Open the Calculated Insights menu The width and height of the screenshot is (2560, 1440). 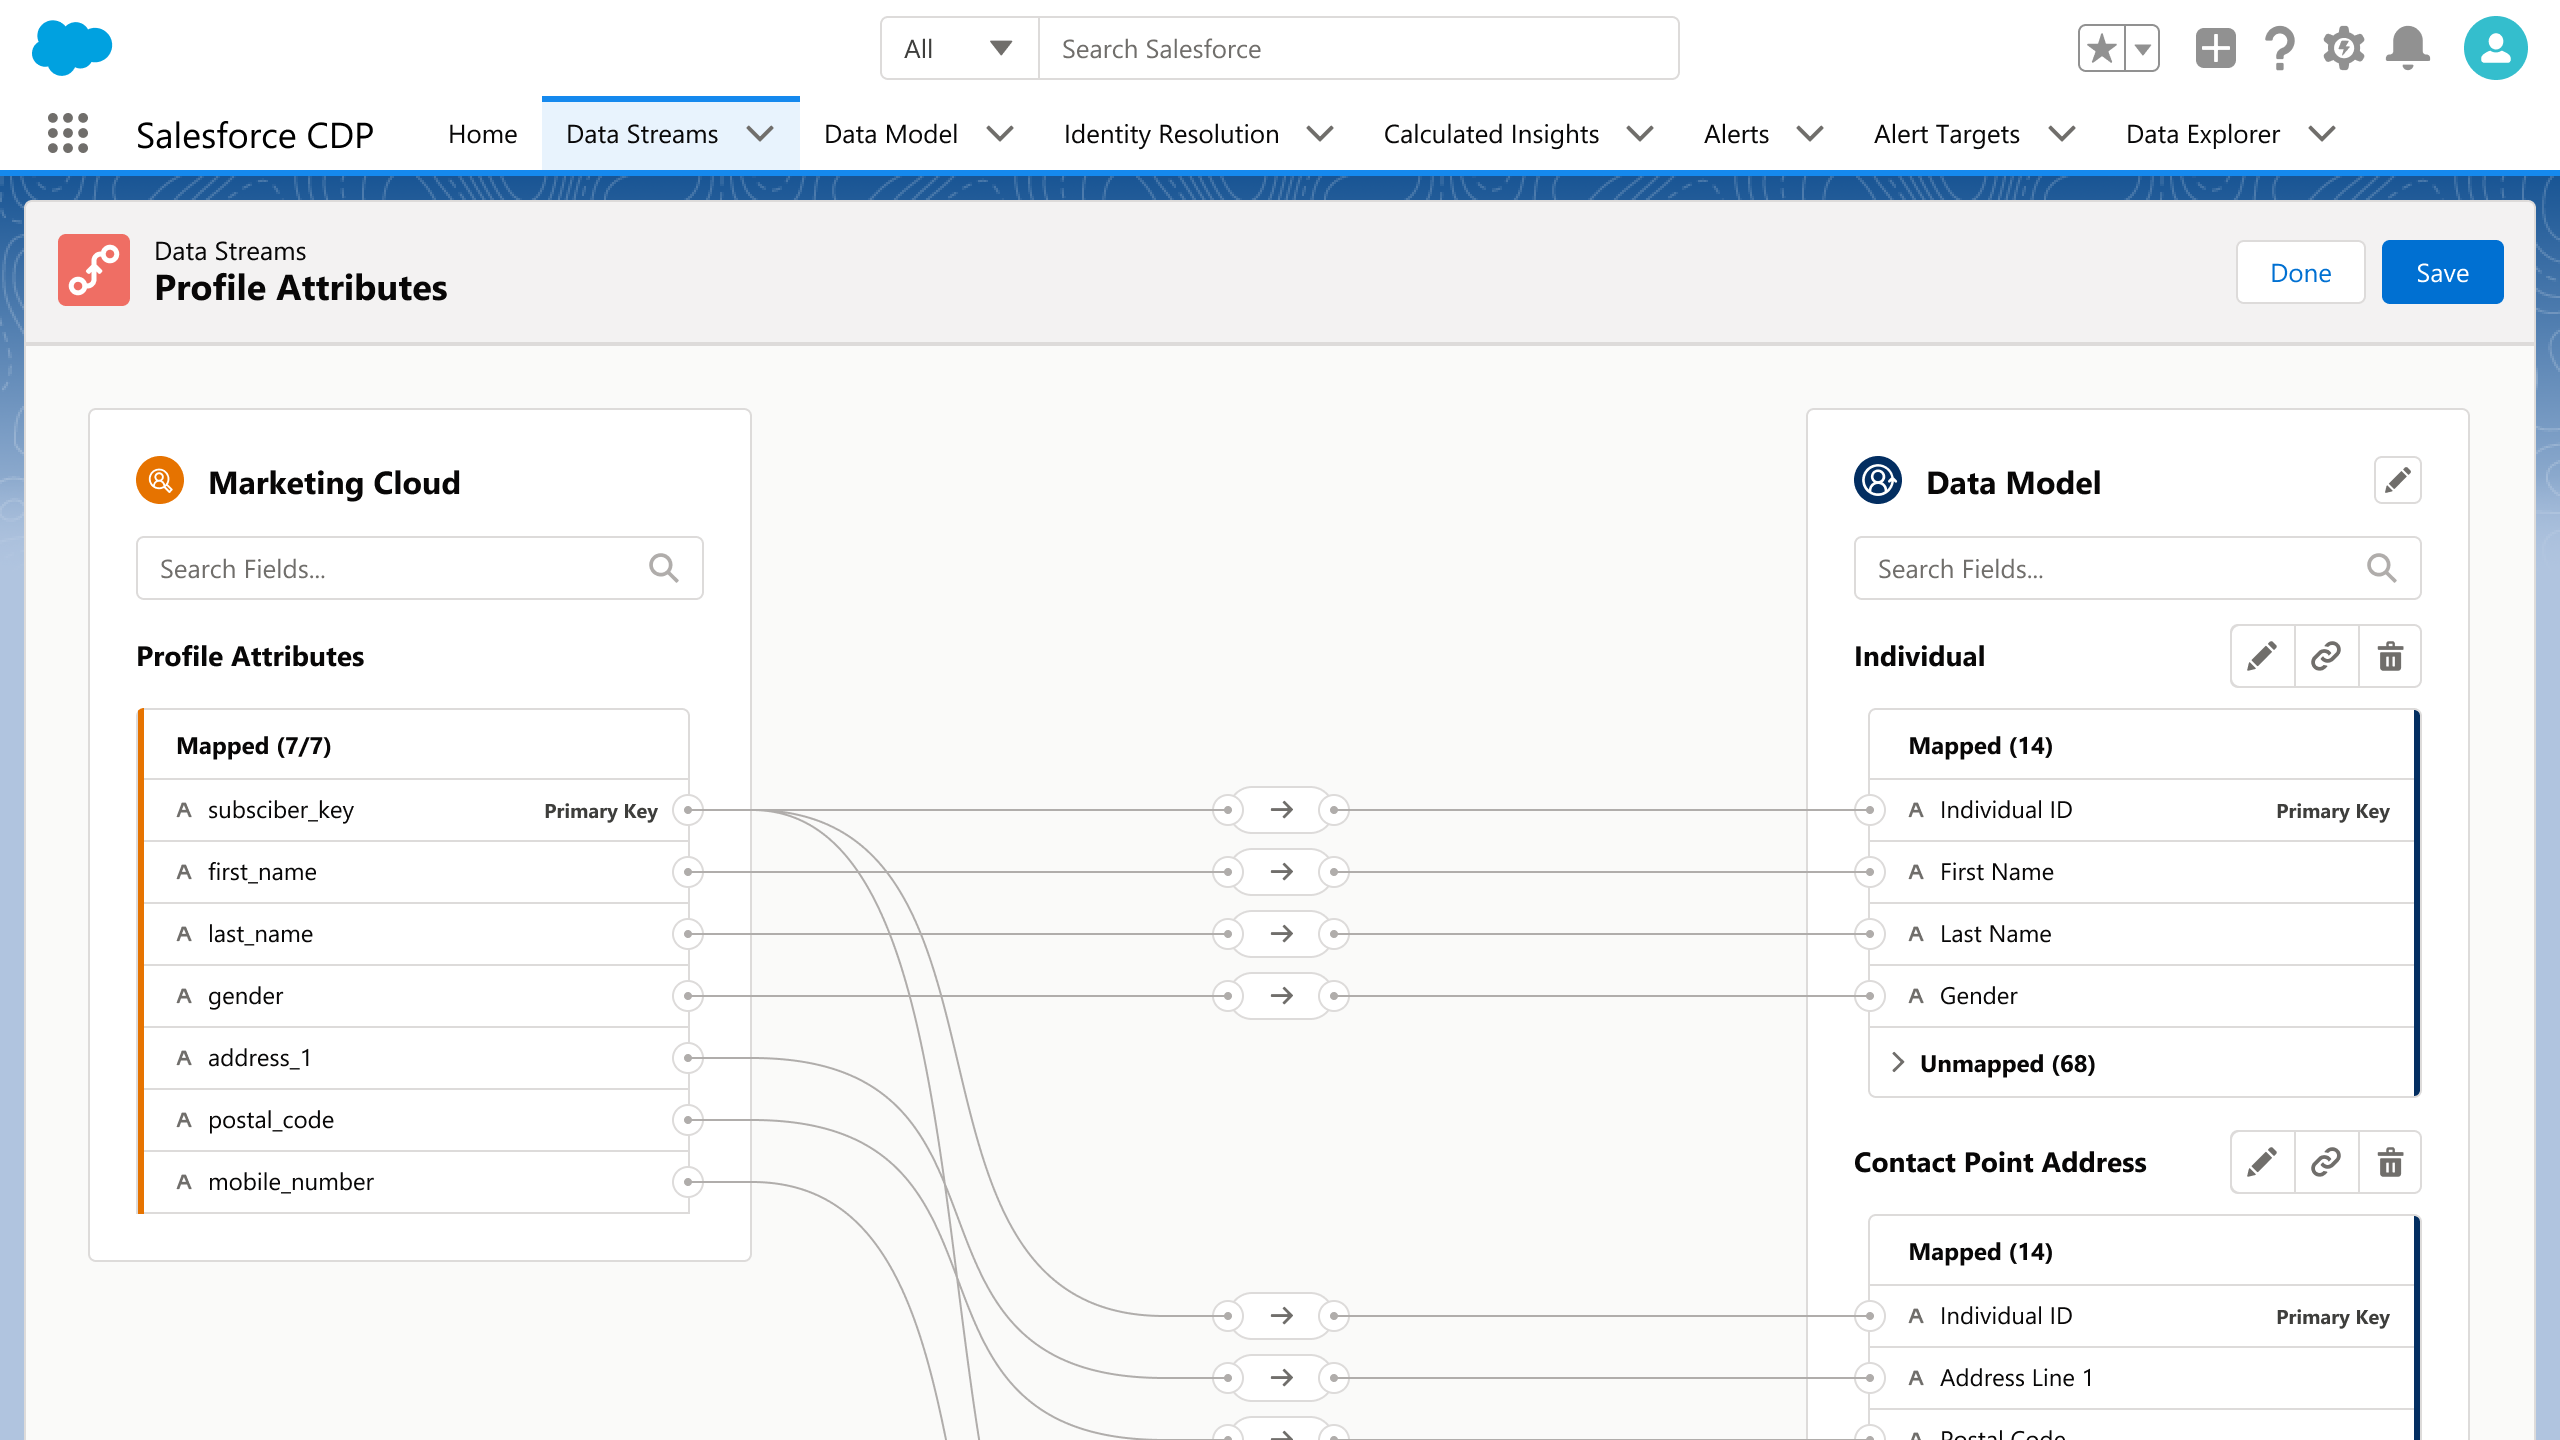click(1491, 133)
